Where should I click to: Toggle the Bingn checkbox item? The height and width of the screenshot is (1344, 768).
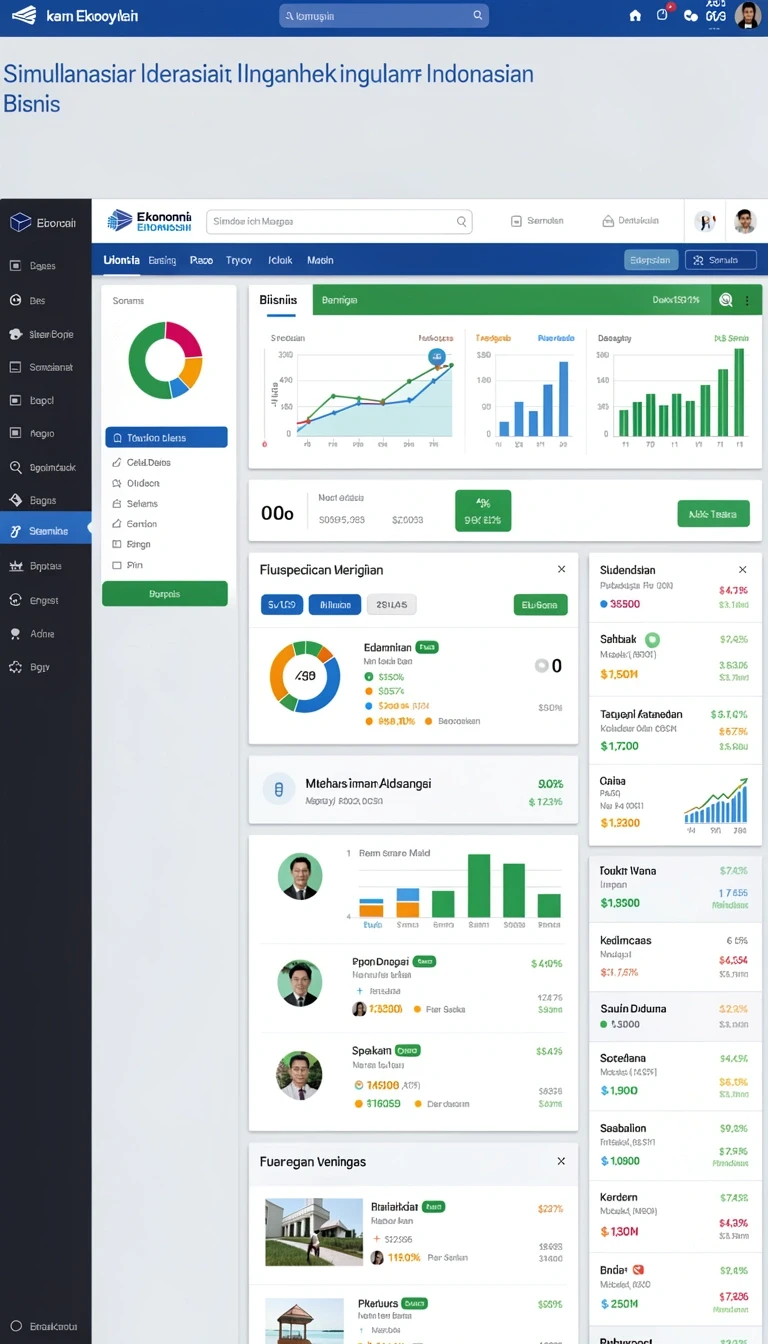click(131, 544)
